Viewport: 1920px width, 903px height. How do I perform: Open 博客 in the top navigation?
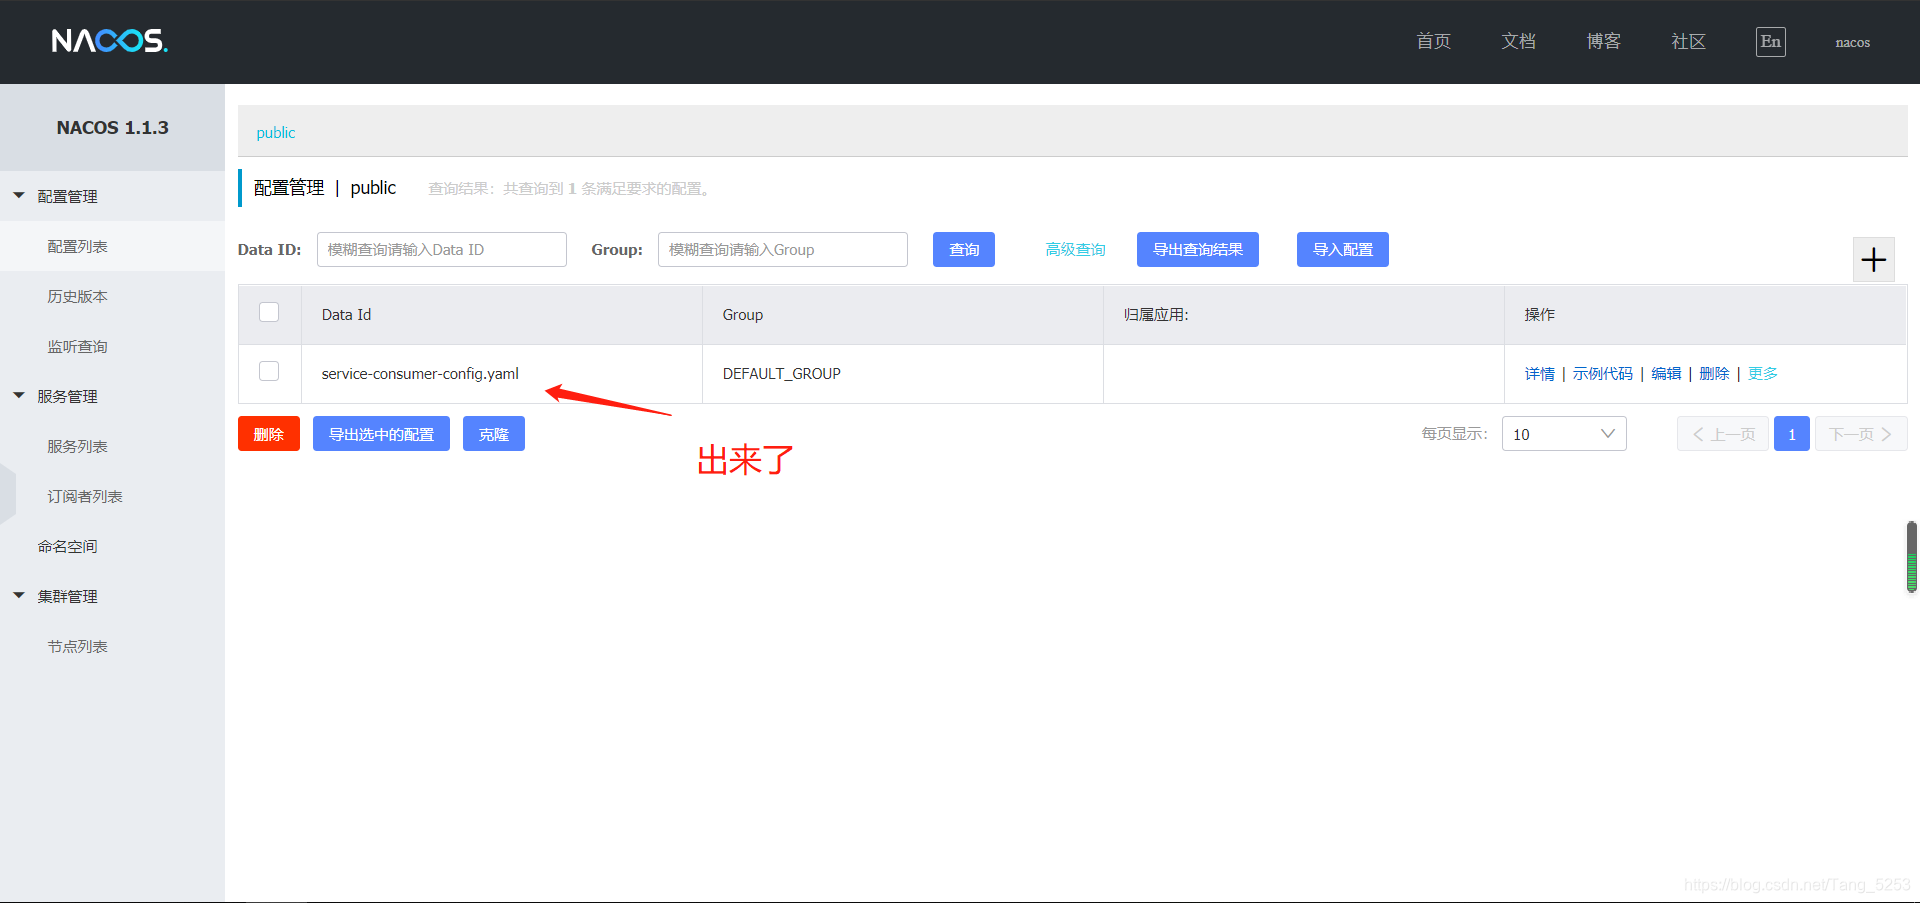pos(1603,41)
